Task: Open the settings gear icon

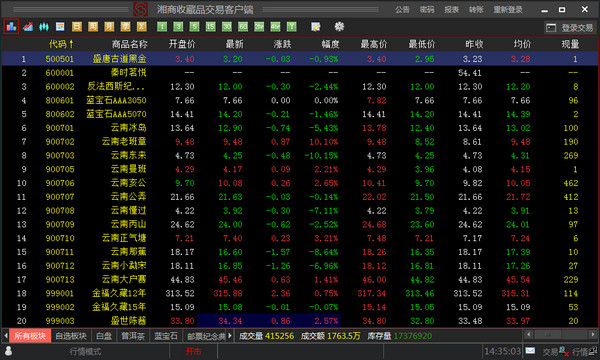Action: pyautogui.click(x=339, y=26)
